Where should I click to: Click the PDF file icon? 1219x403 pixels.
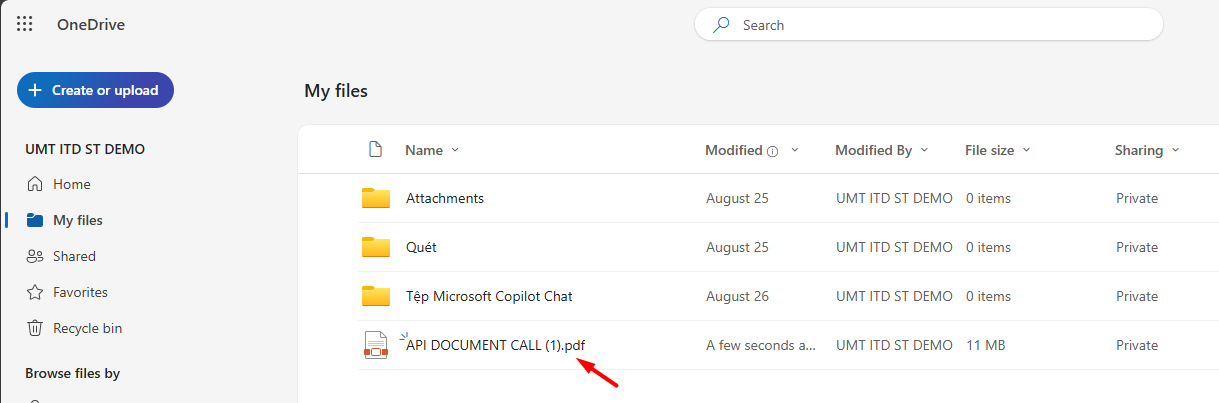[376, 345]
